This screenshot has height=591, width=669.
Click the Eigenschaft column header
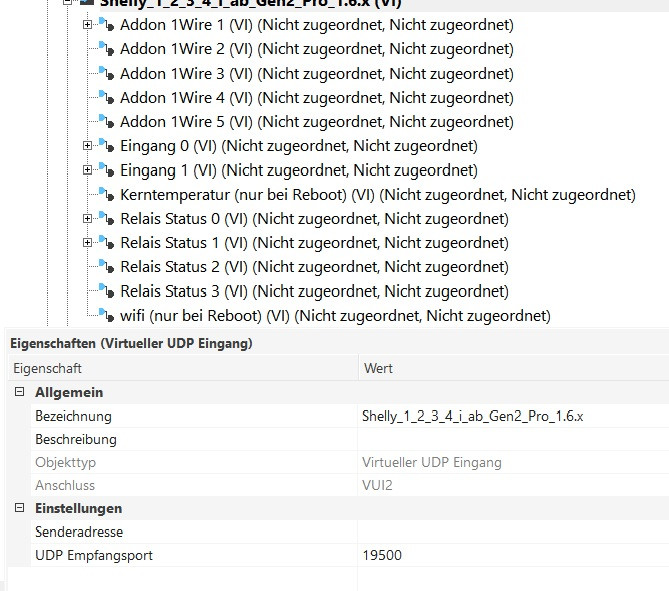(x=183, y=368)
